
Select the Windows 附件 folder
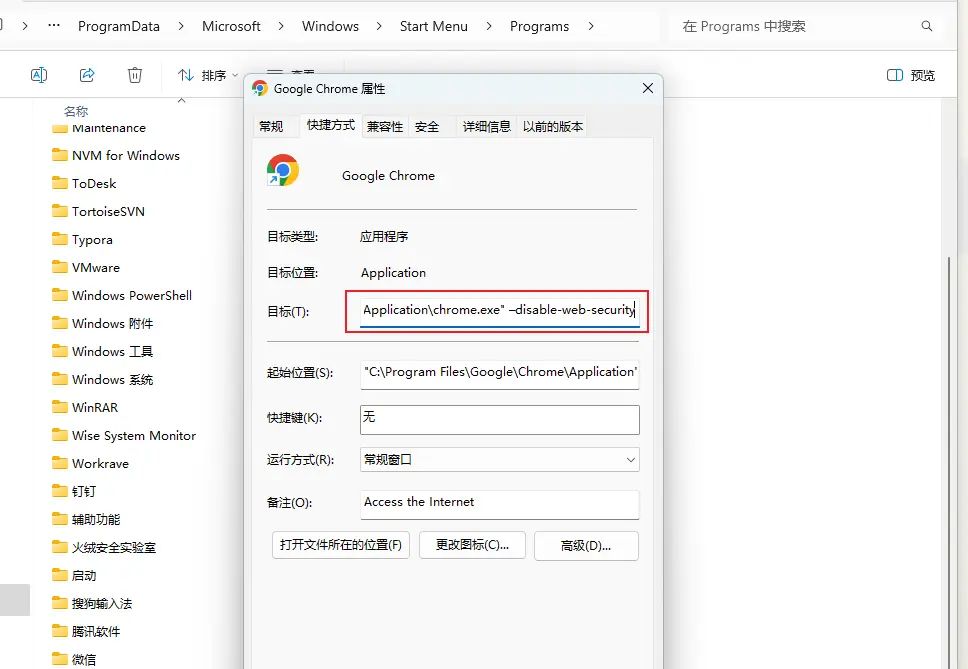102,323
